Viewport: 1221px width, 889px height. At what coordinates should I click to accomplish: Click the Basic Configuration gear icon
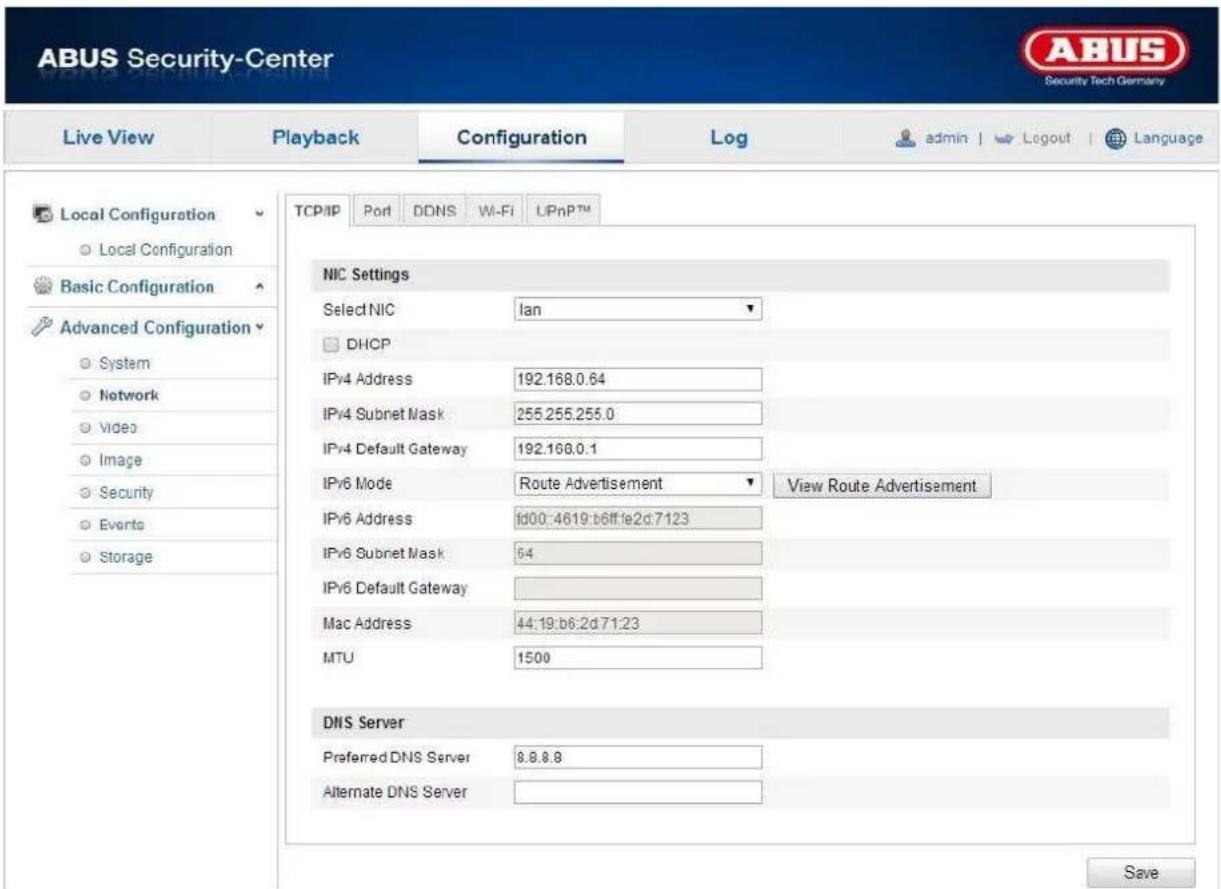tap(43, 287)
